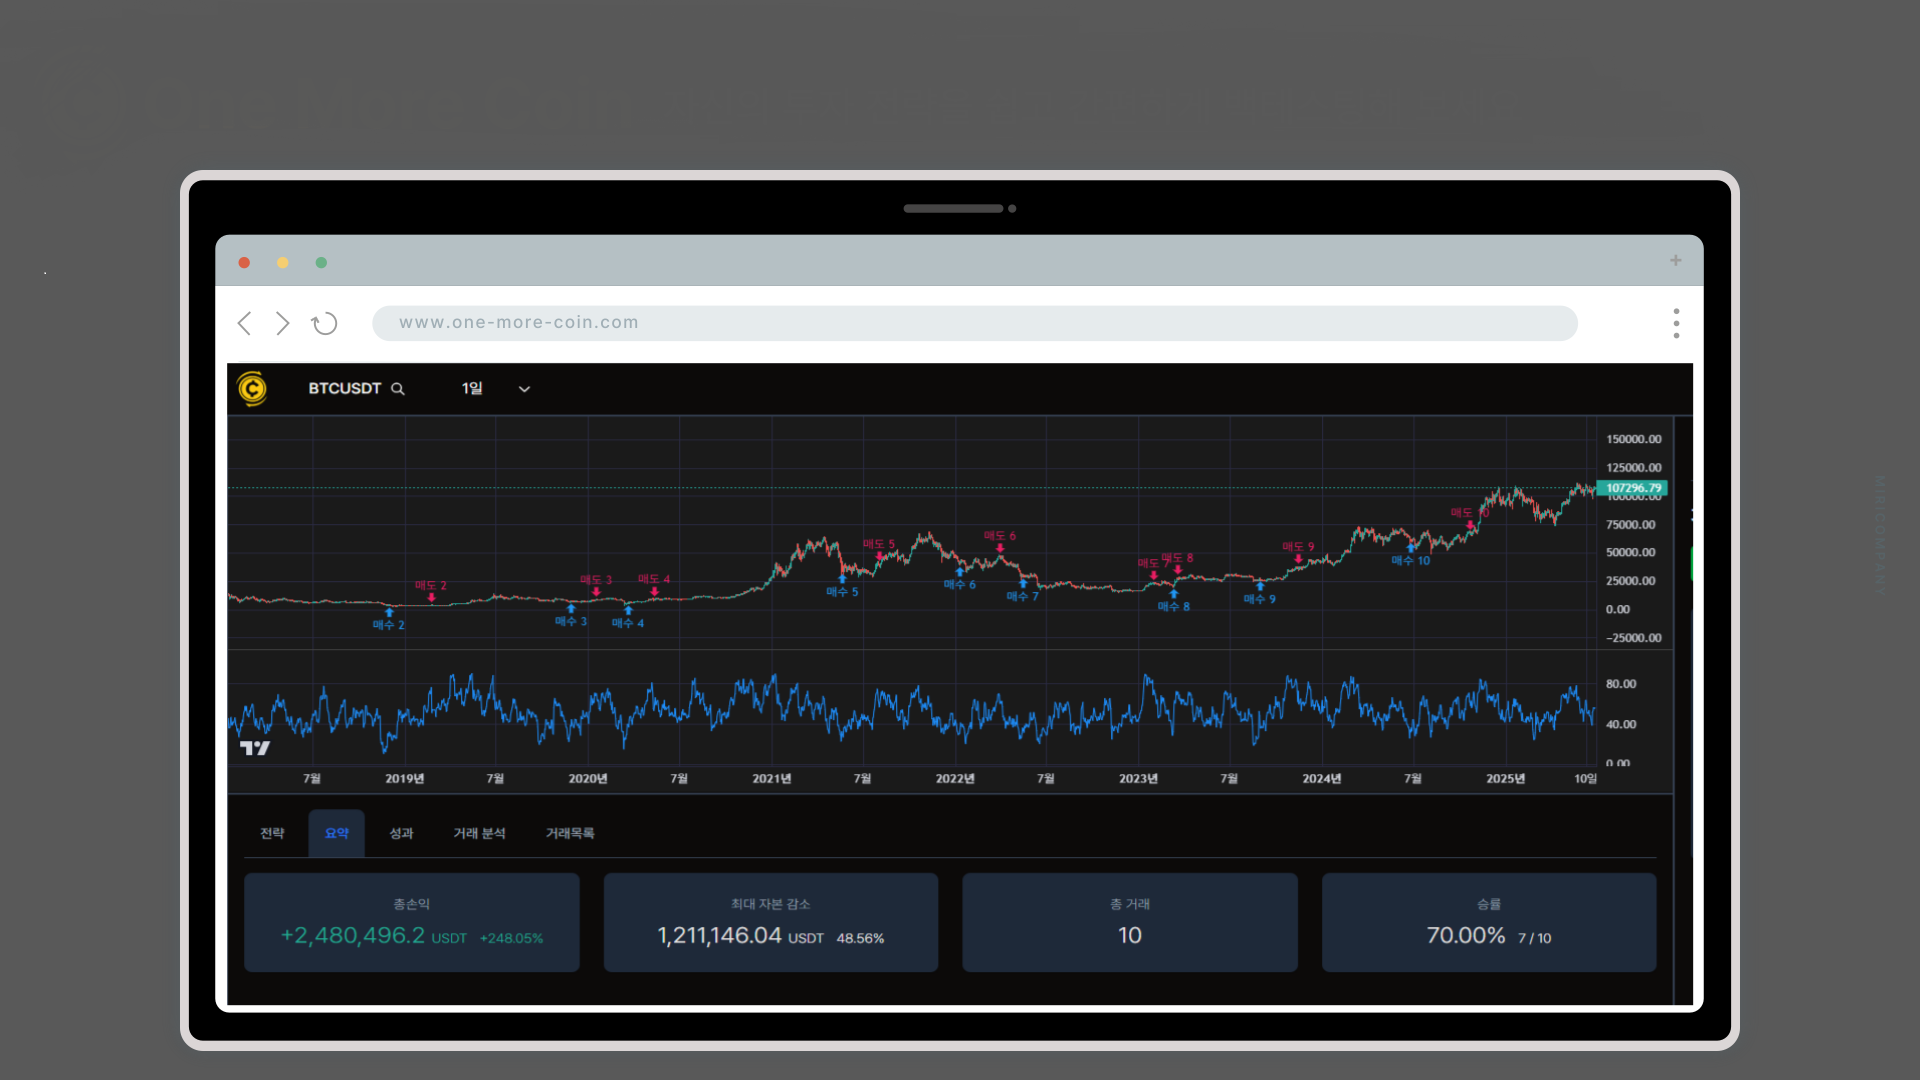This screenshot has height=1080, width=1920.
Task: Click the 총손익 profit summary card
Action: [x=411, y=922]
